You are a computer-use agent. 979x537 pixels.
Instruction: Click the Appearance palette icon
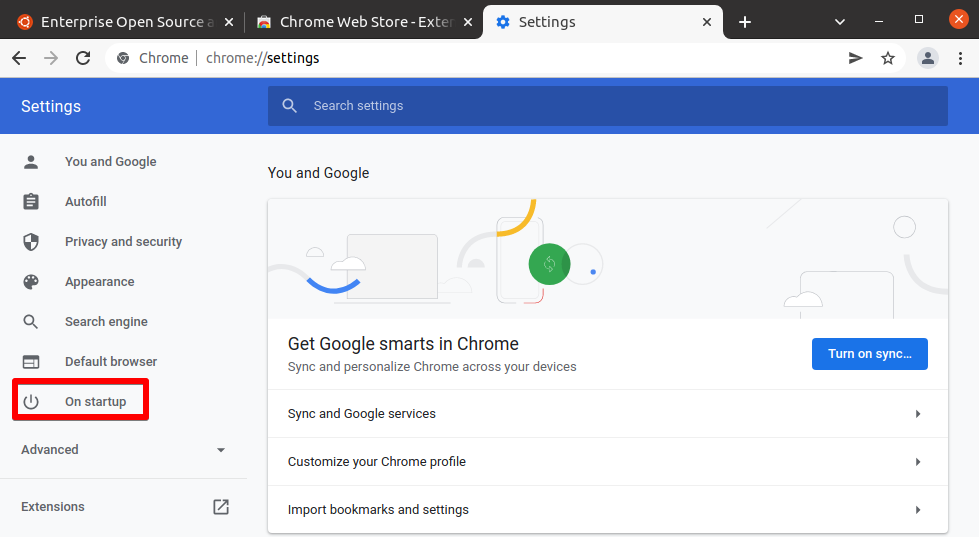click(31, 282)
